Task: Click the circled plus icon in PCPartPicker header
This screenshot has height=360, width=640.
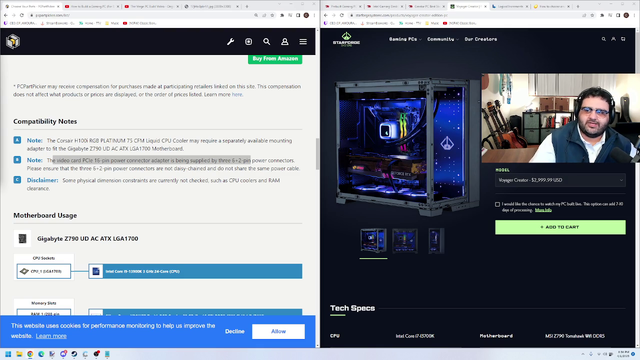Action: (x=249, y=42)
